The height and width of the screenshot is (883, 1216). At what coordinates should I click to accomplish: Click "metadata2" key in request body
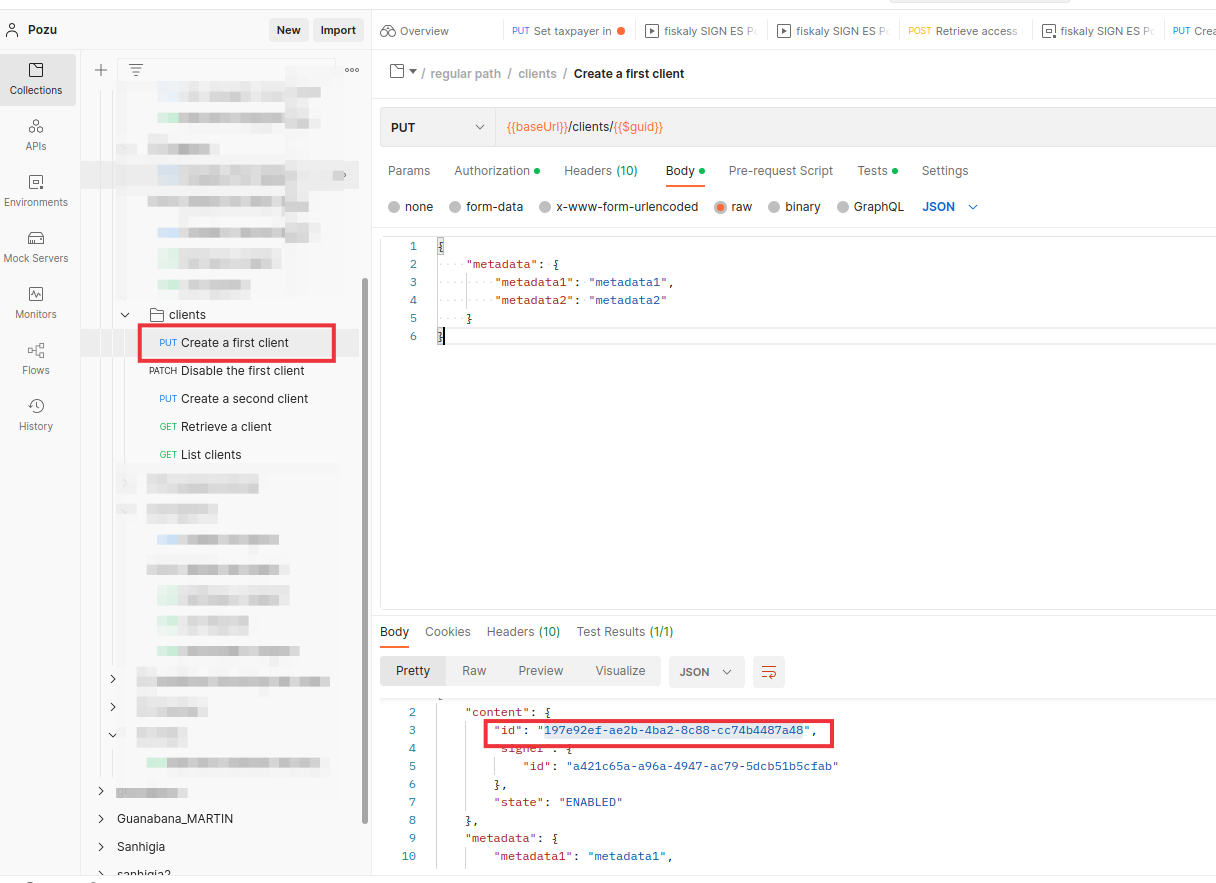tap(536, 300)
